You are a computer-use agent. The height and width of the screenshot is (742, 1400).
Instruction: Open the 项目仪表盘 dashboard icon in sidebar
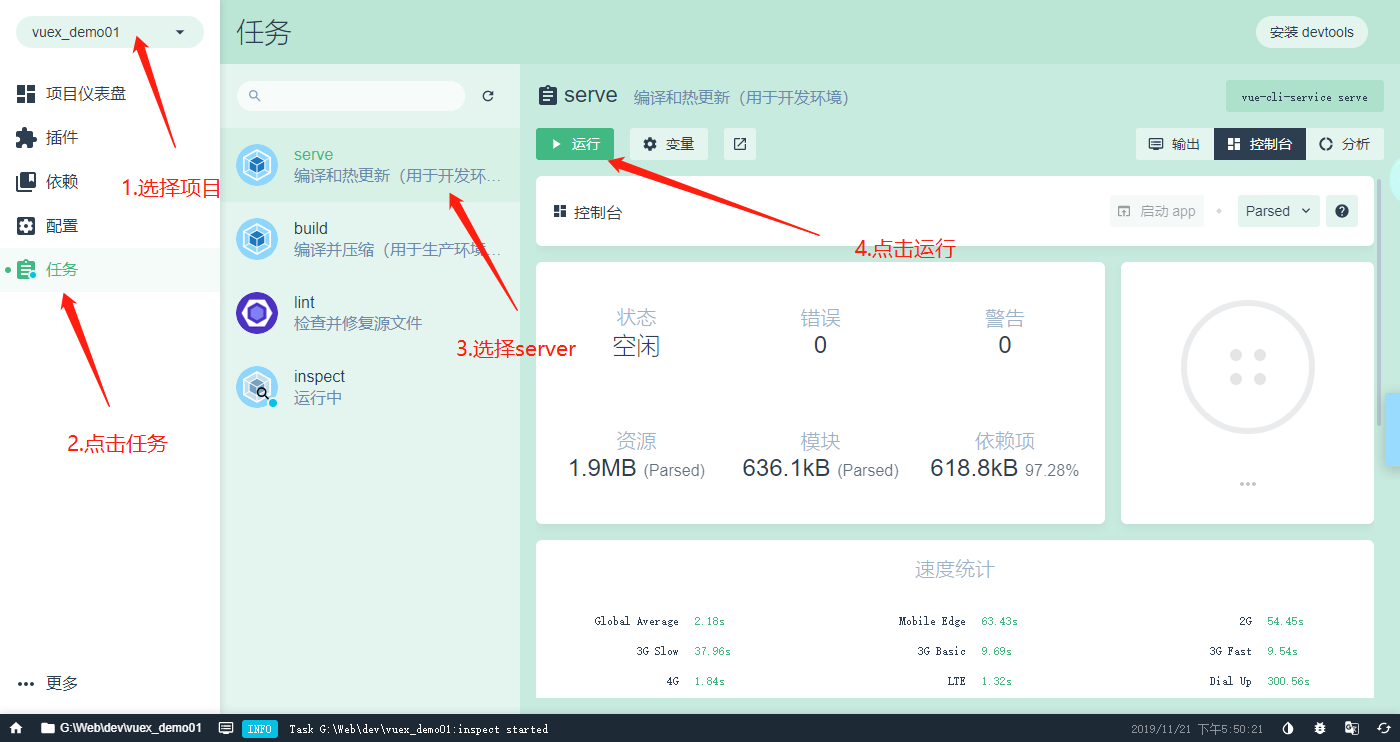[26, 94]
